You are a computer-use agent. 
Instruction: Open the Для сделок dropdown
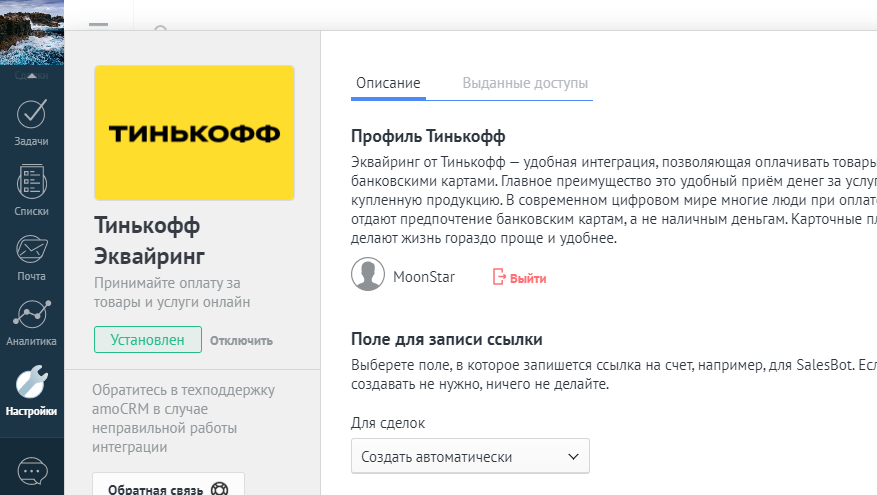[470, 456]
